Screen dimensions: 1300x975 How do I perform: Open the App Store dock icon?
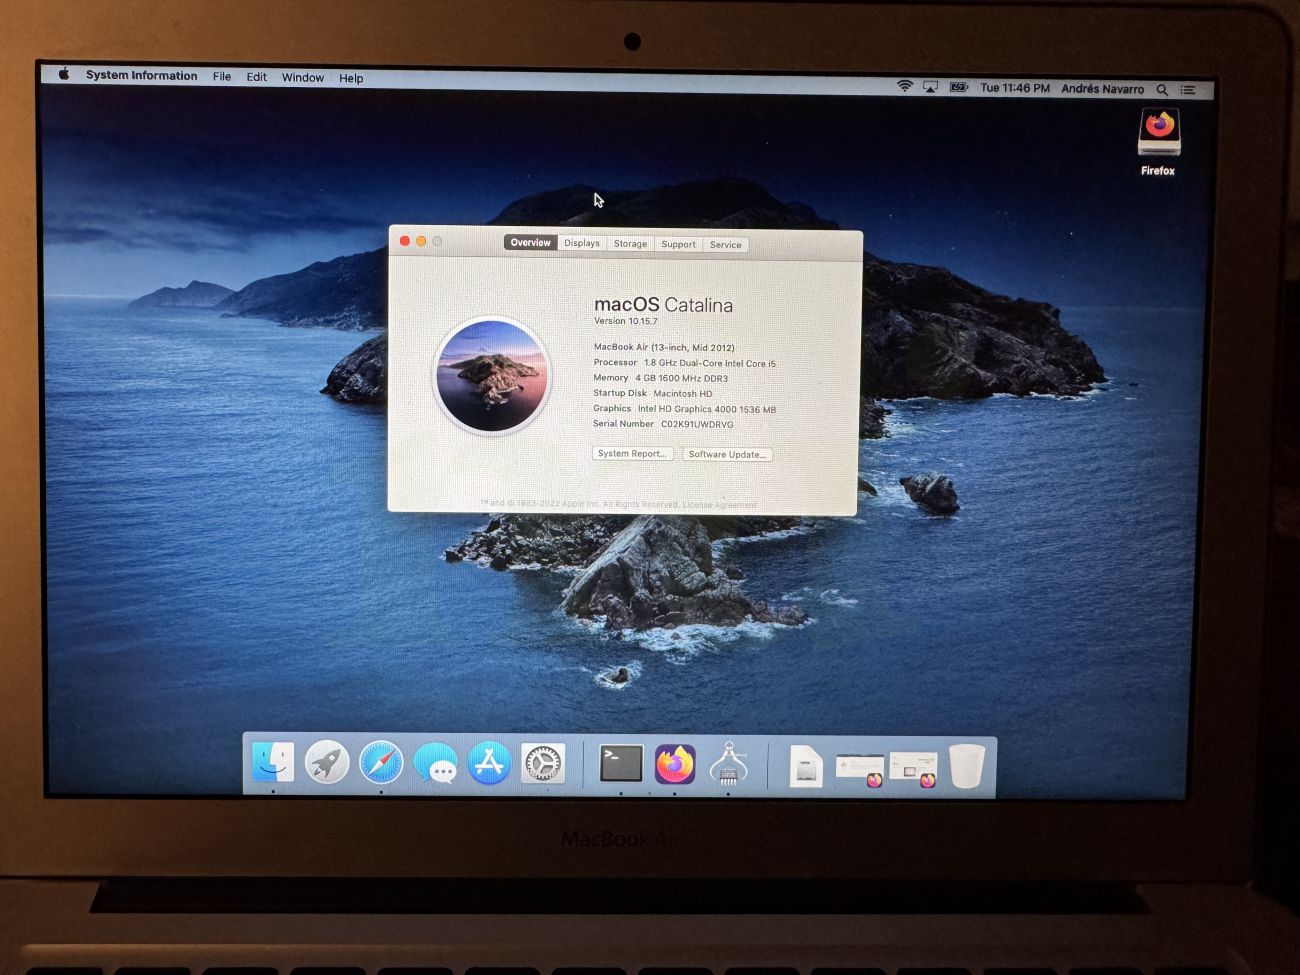(489, 764)
